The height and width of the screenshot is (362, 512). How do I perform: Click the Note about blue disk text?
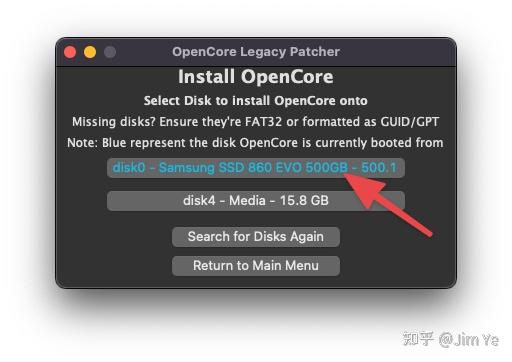[x=255, y=143]
